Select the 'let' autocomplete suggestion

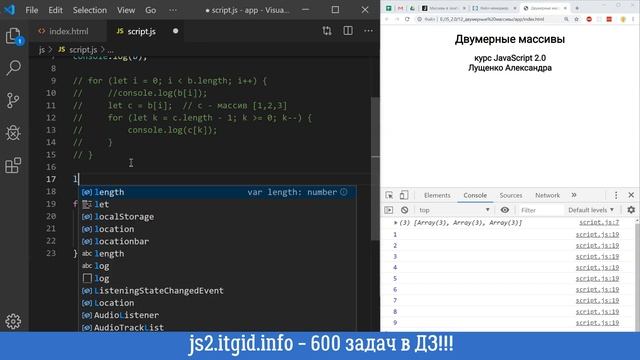(217, 204)
